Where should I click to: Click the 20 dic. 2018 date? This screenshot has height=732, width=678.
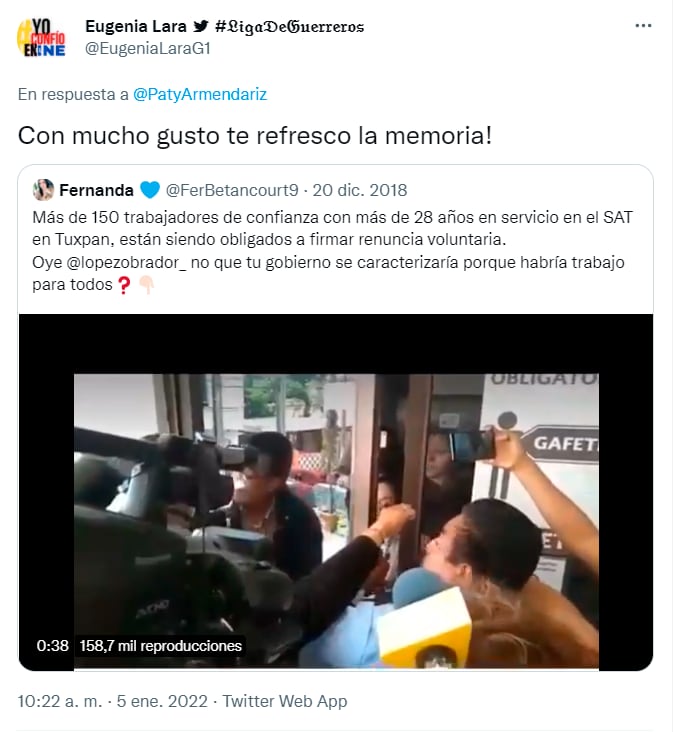(360, 190)
